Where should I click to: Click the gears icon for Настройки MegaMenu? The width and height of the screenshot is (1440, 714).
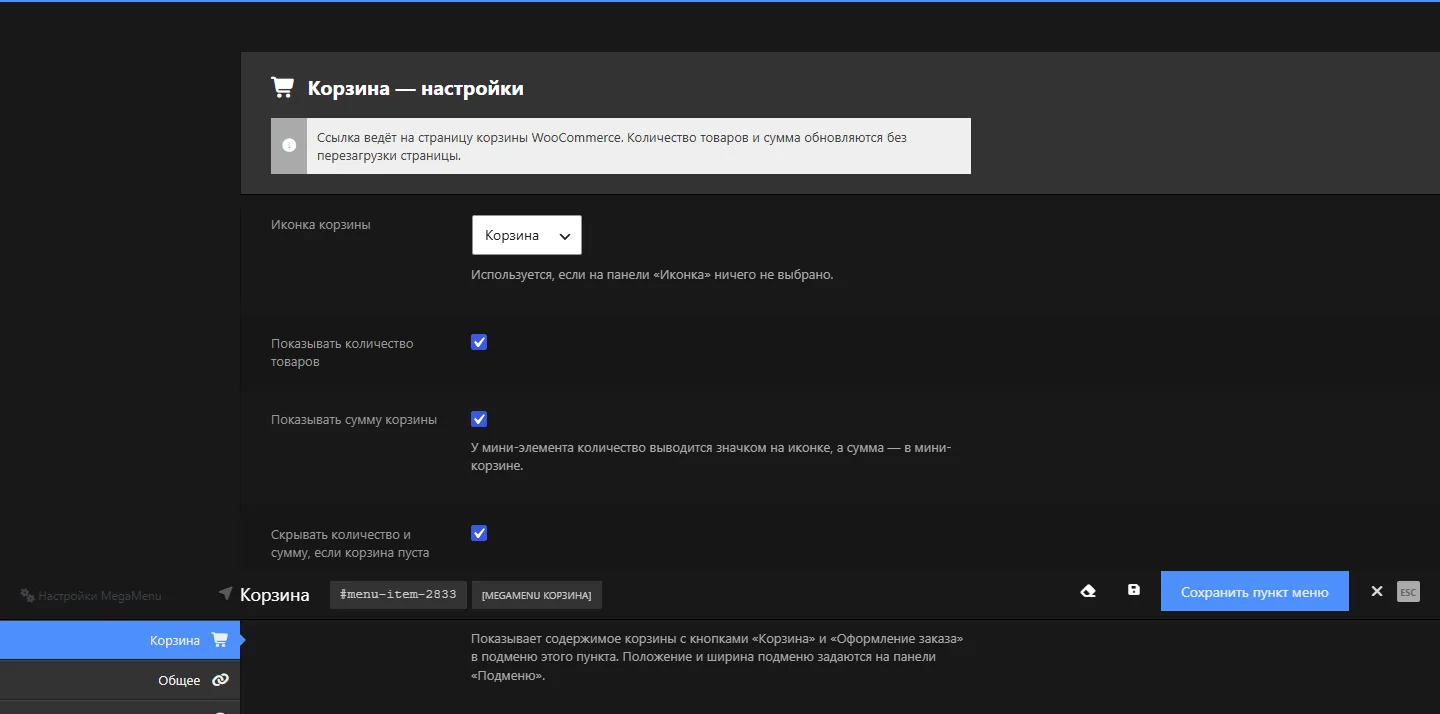coord(27,595)
